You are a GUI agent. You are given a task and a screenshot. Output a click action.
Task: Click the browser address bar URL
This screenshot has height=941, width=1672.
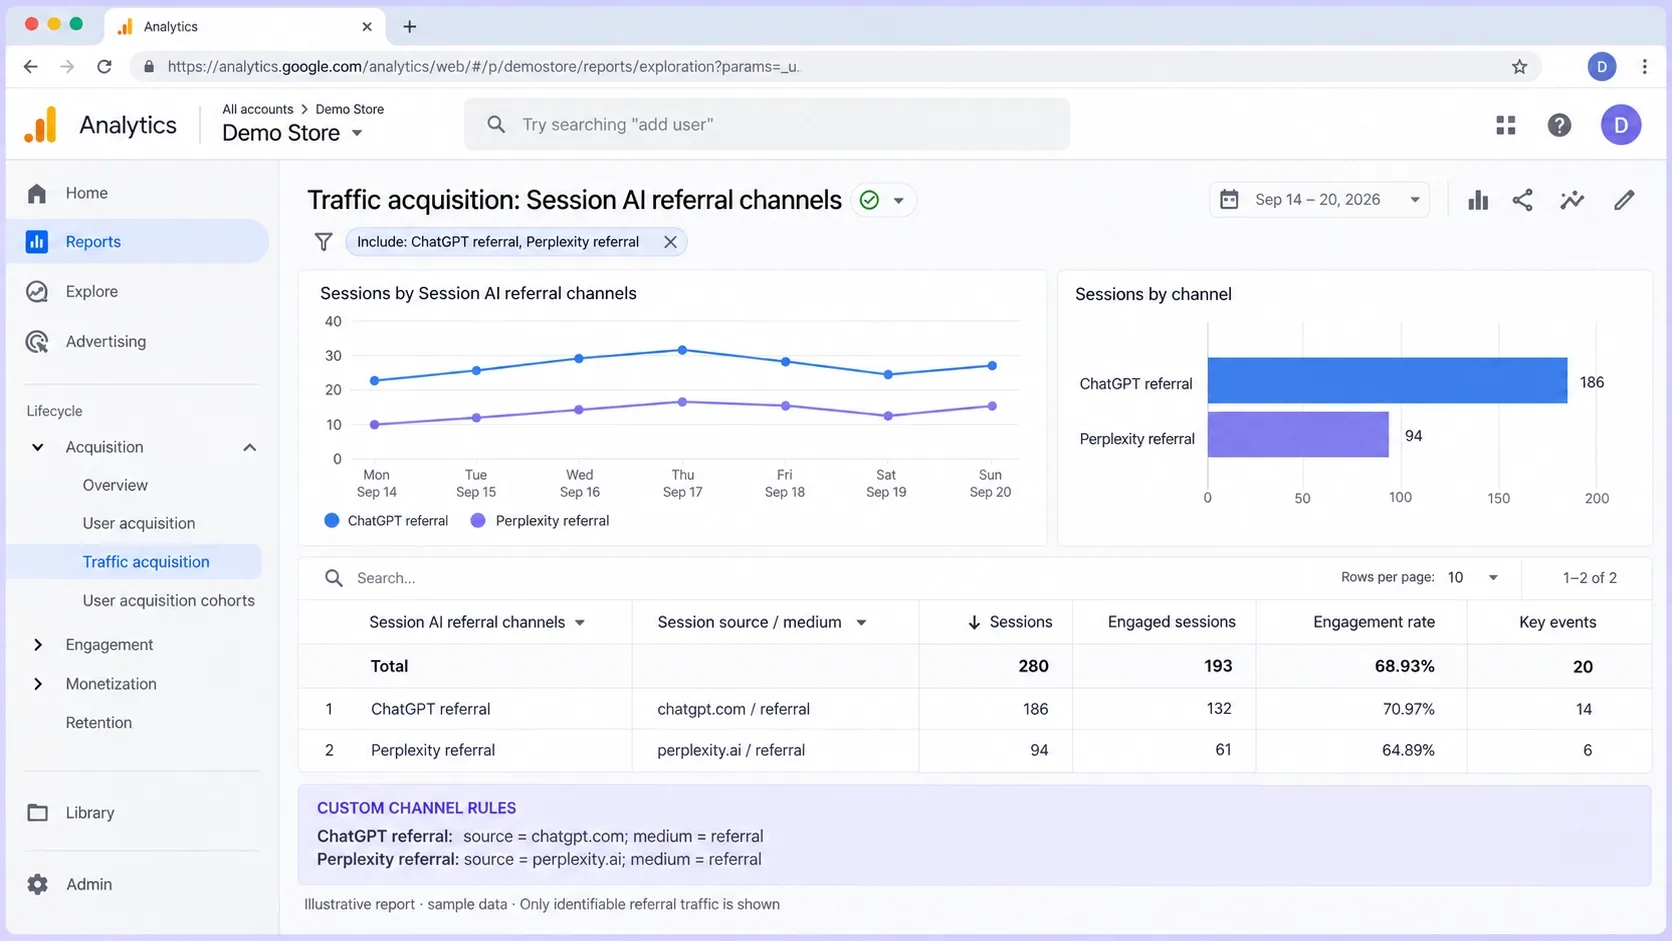pos(483,67)
